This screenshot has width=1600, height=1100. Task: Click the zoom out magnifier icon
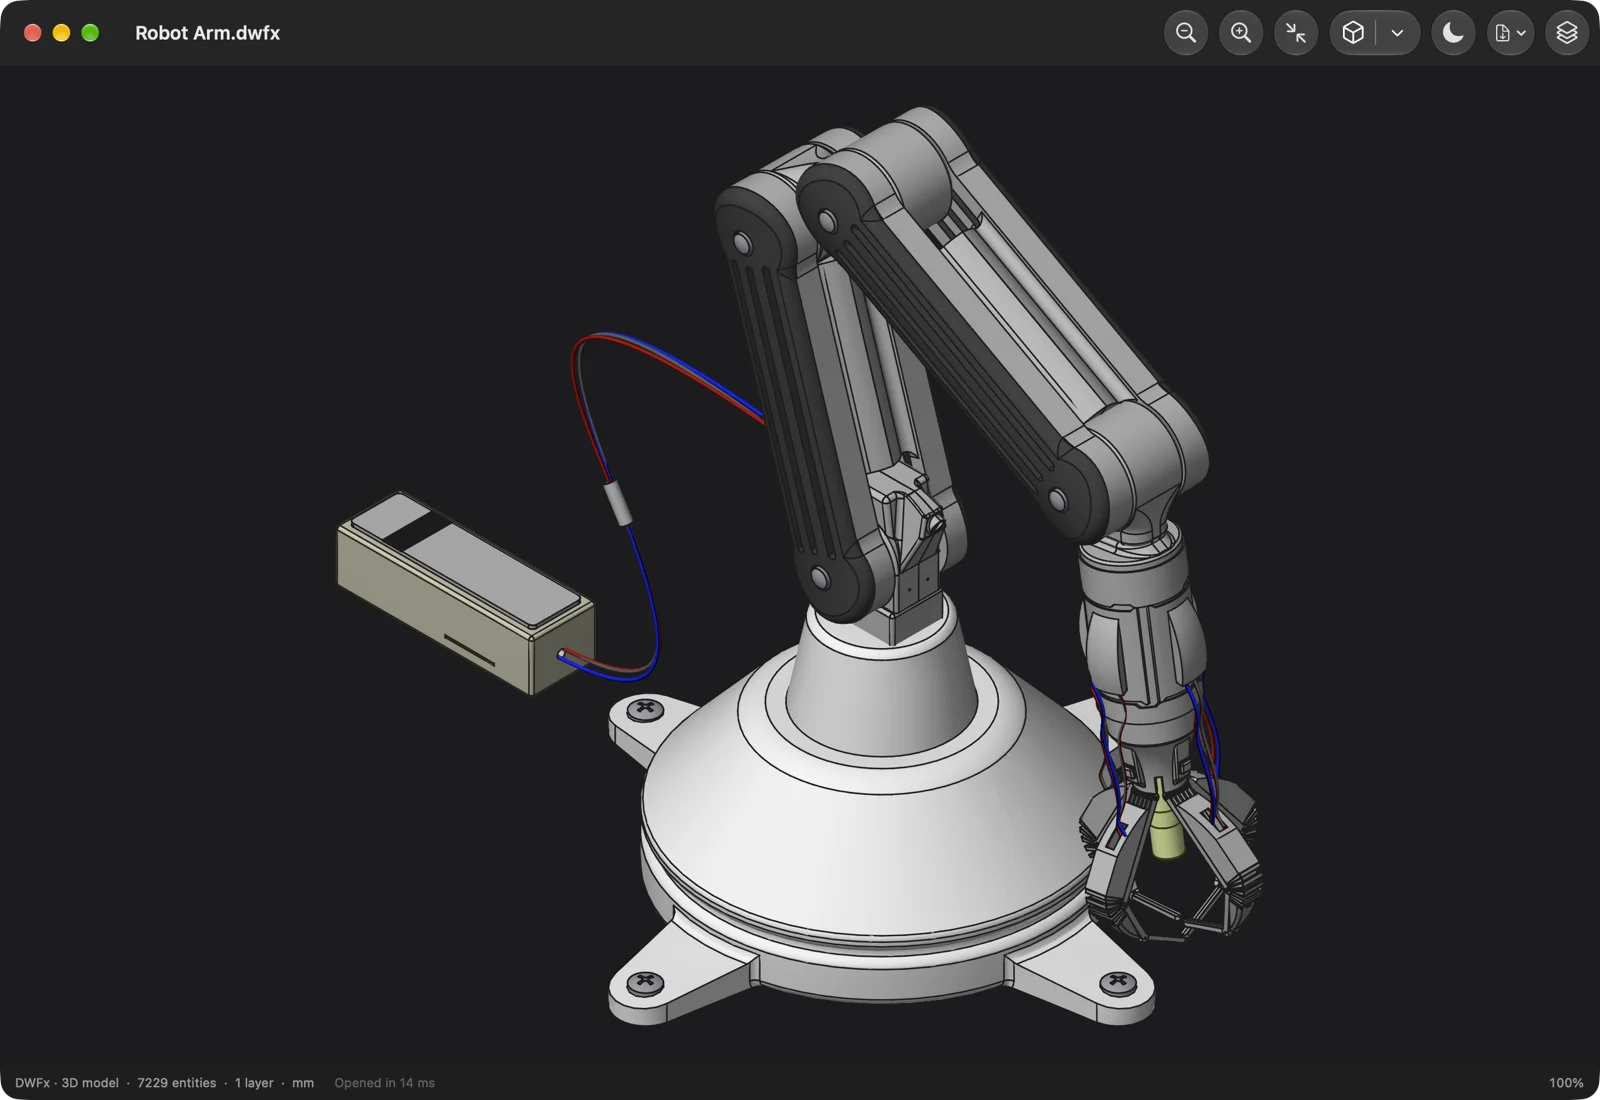pos(1186,33)
